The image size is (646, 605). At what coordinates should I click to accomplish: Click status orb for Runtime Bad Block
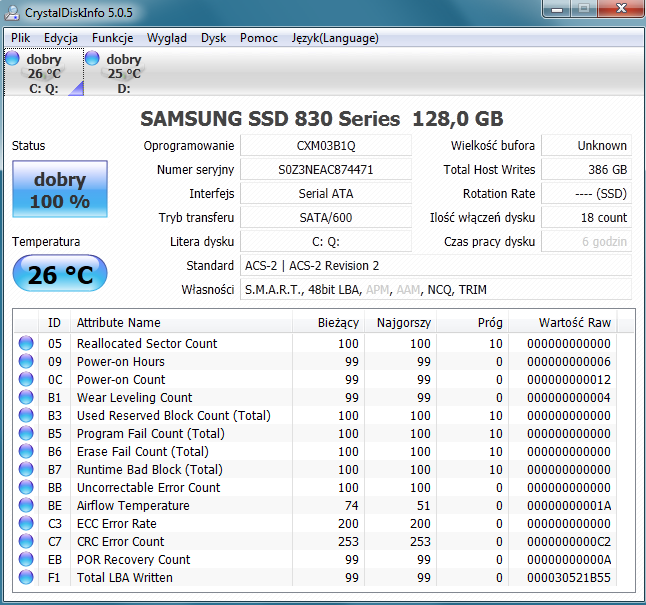(26, 469)
